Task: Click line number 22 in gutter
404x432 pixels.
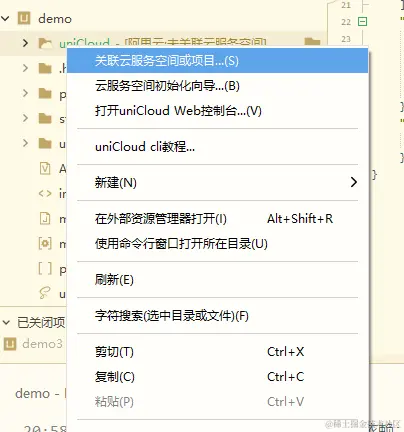Action: [346, 22]
